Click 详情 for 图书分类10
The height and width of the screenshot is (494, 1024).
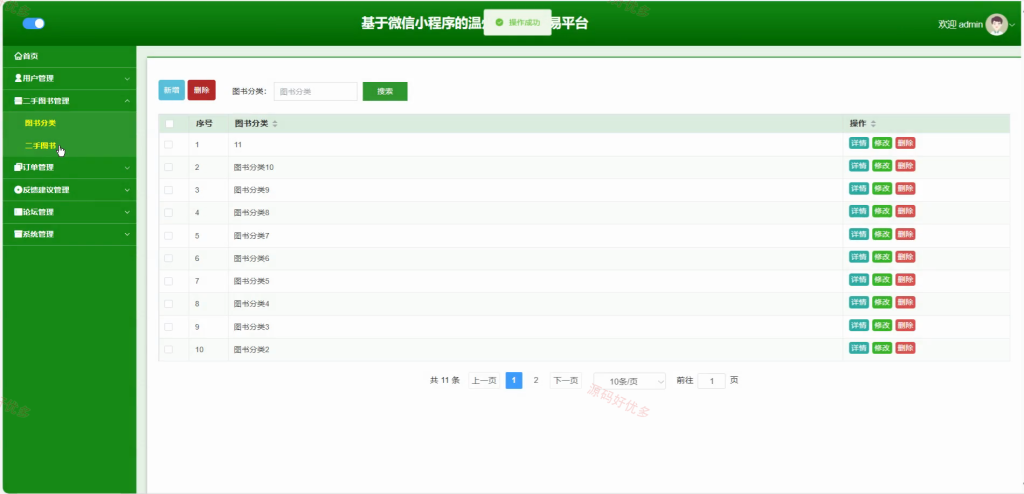[858, 166]
